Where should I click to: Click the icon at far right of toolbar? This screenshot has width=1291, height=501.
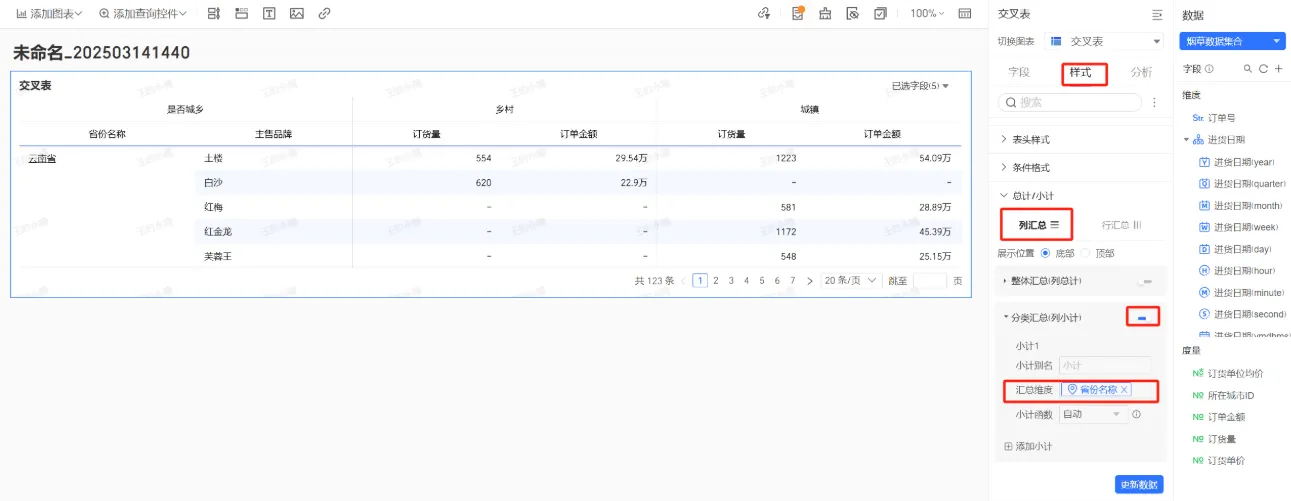pos(964,14)
